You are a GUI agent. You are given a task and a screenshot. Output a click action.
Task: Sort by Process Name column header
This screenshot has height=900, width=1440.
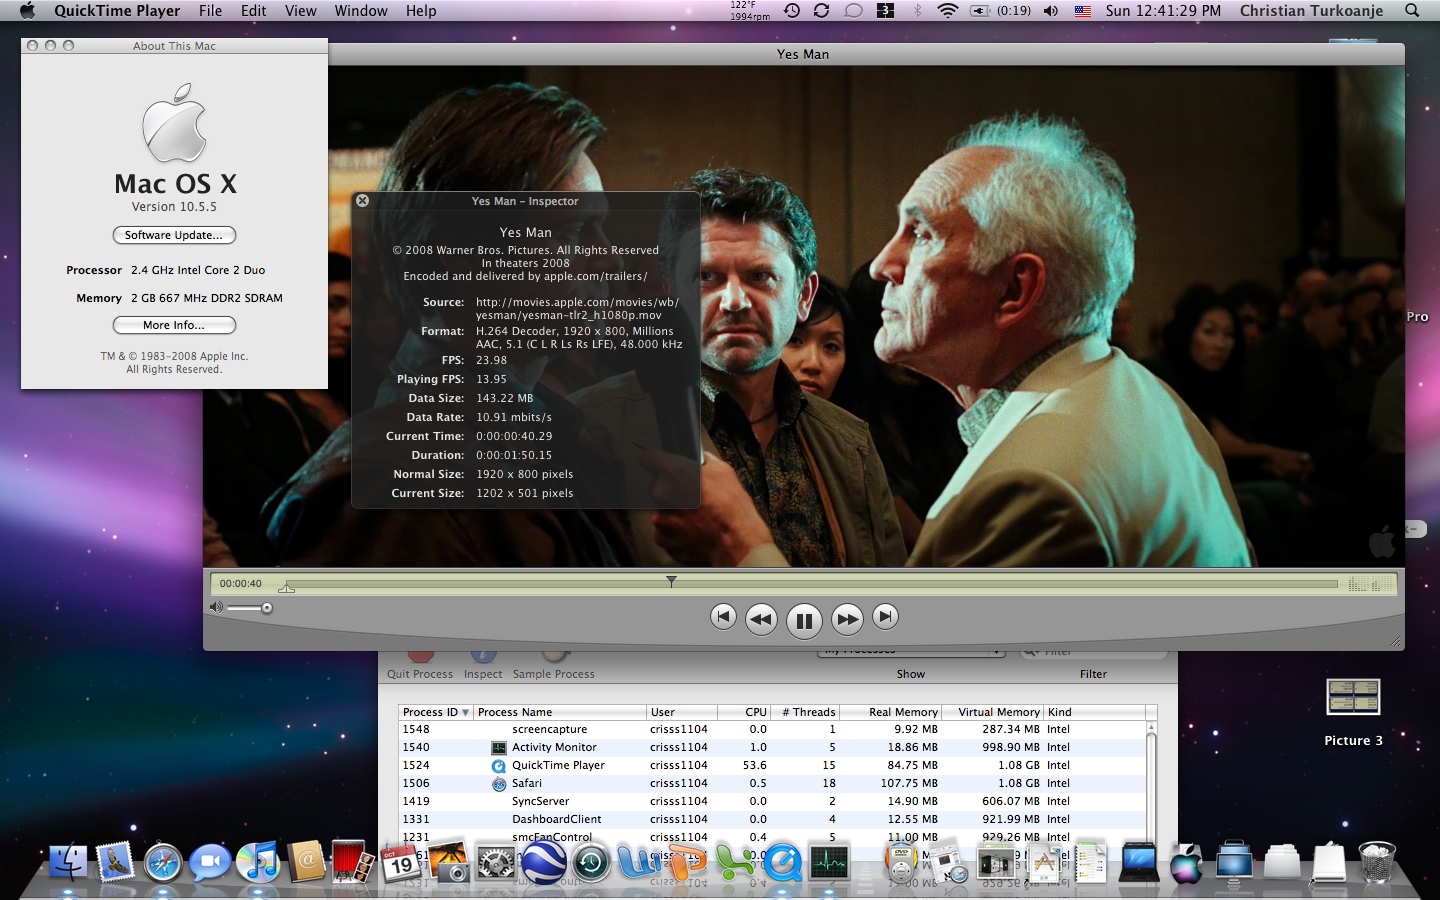560,712
